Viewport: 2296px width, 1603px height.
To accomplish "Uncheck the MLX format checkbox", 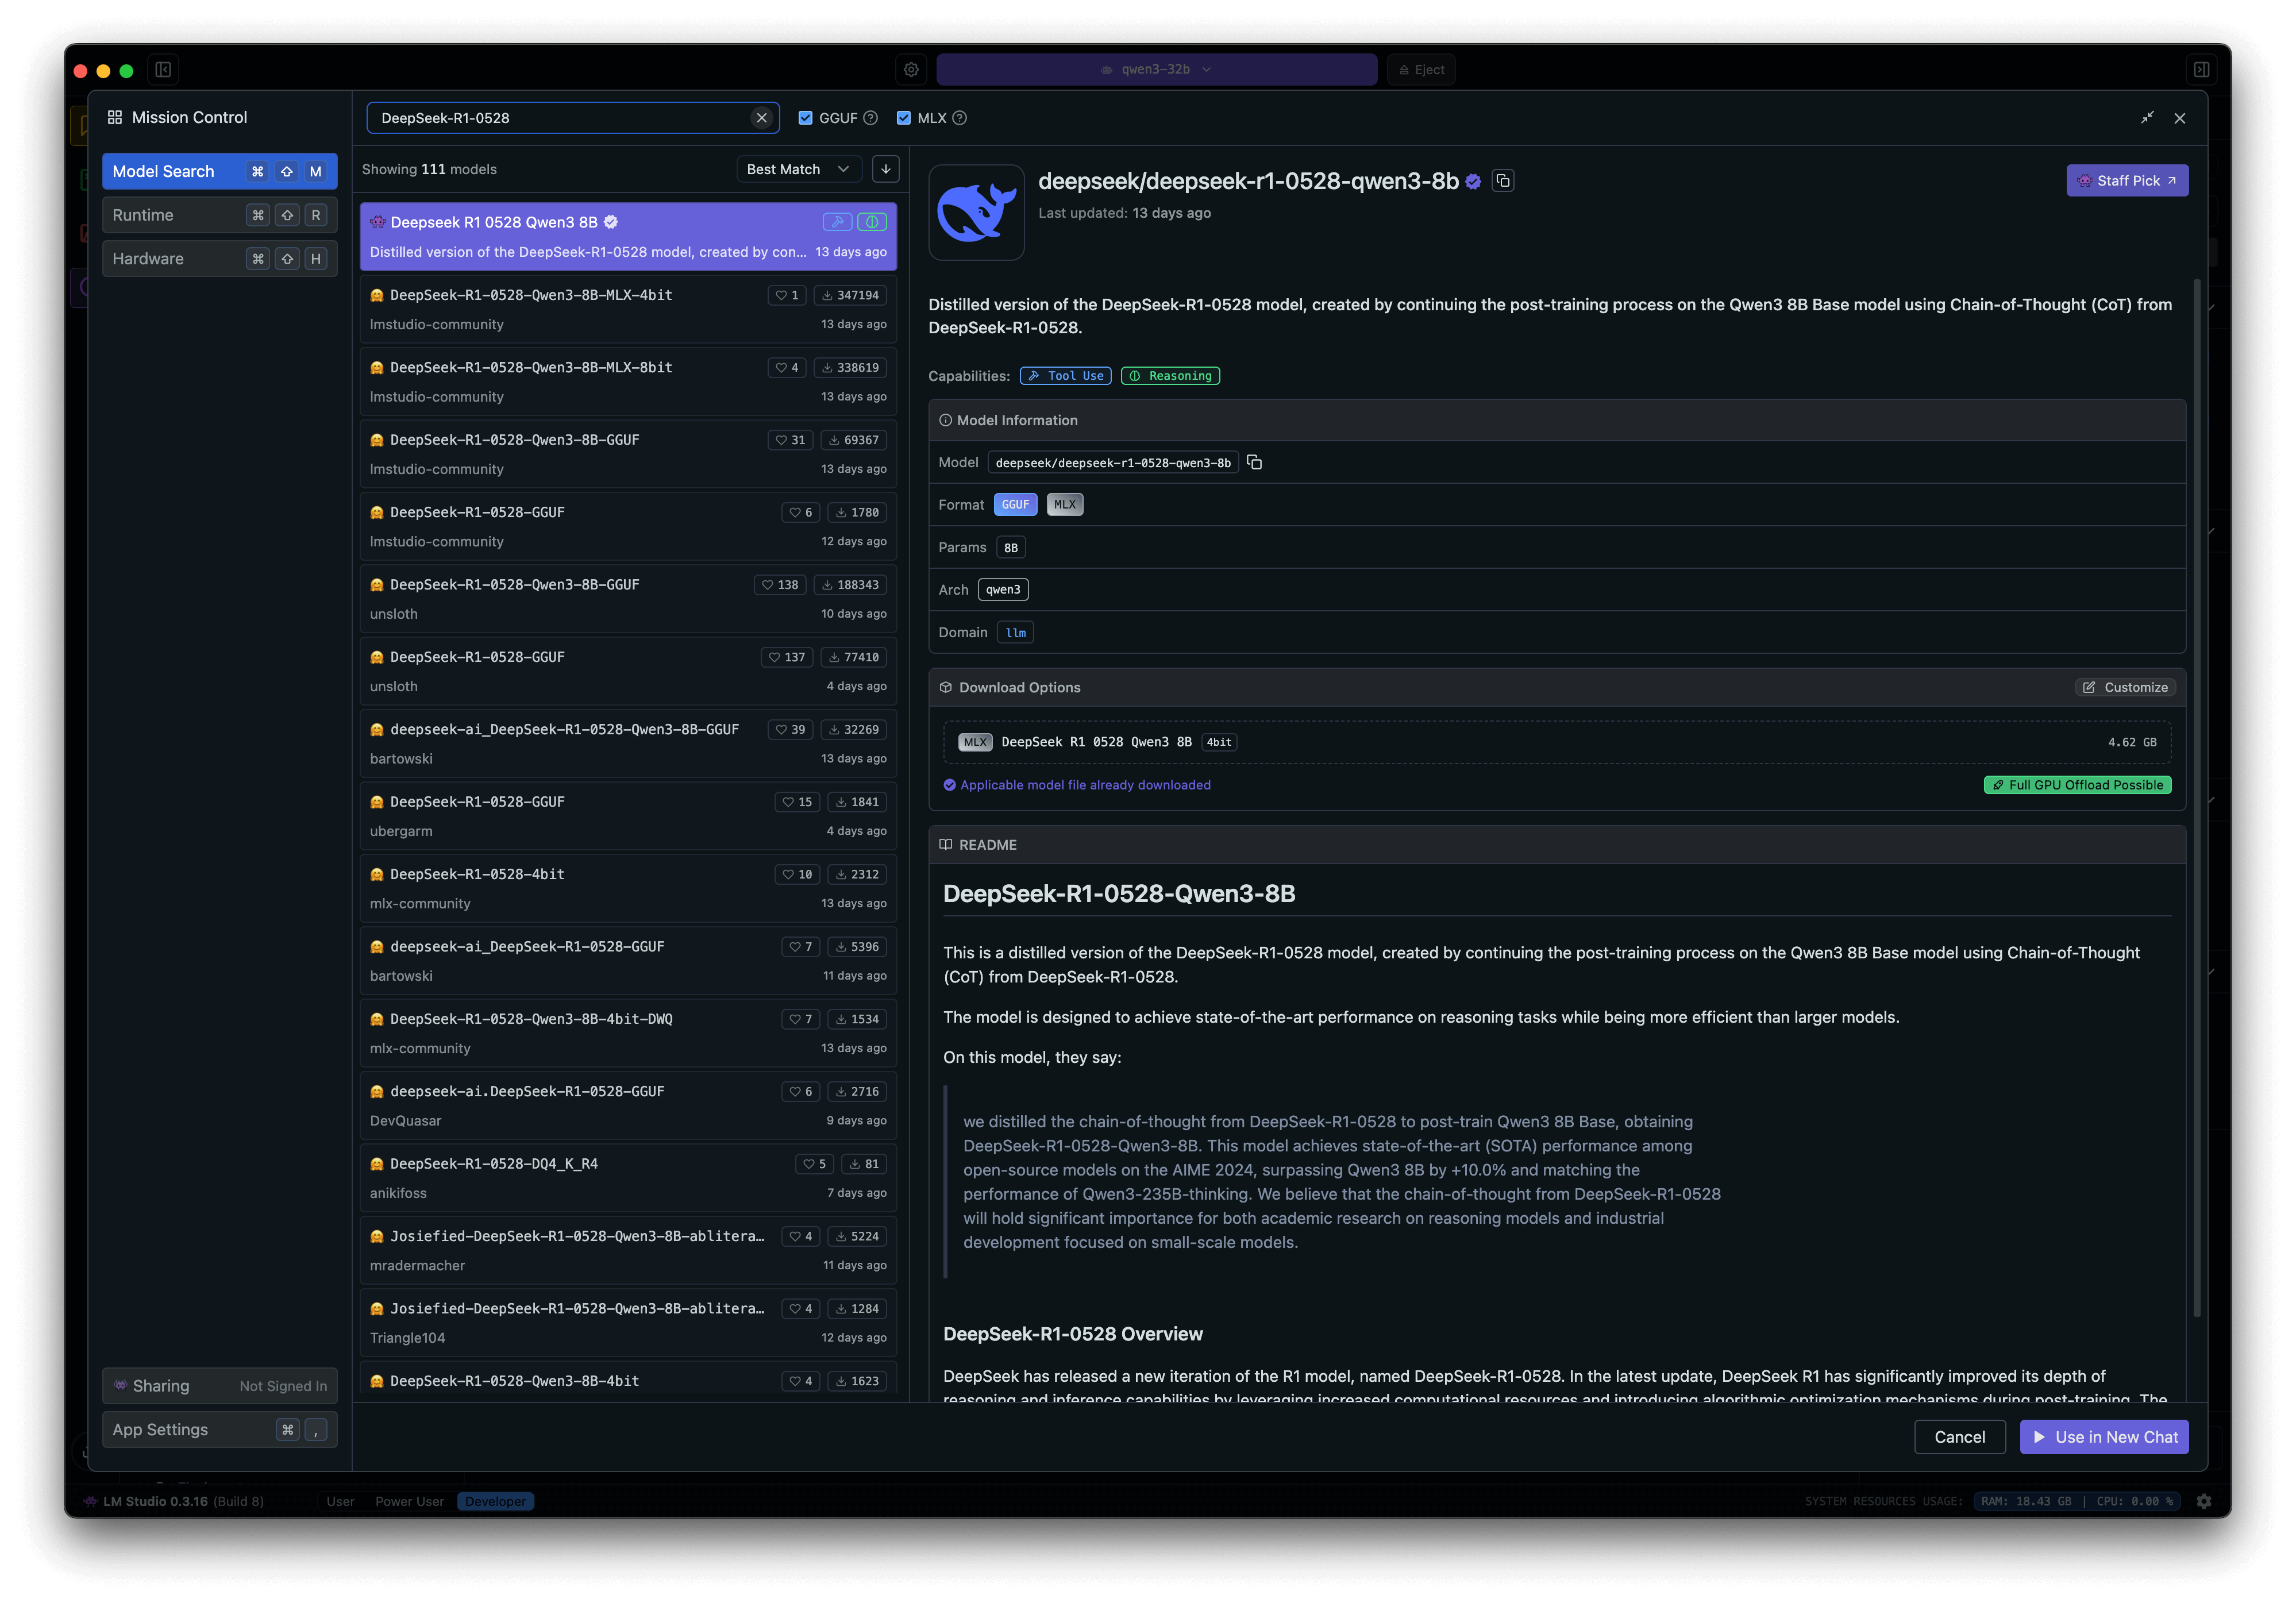I will [x=904, y=118].
